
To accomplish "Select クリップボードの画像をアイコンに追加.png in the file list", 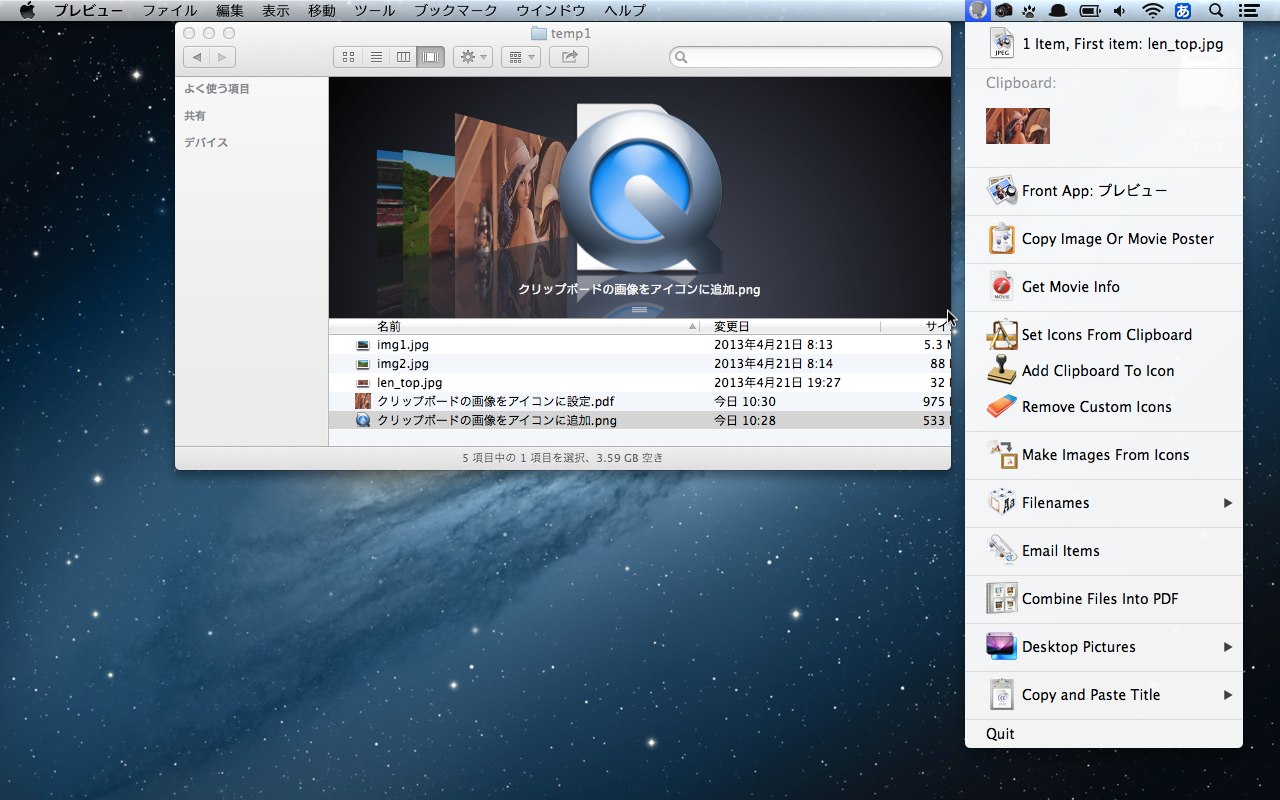I will (x=640, y=421).
